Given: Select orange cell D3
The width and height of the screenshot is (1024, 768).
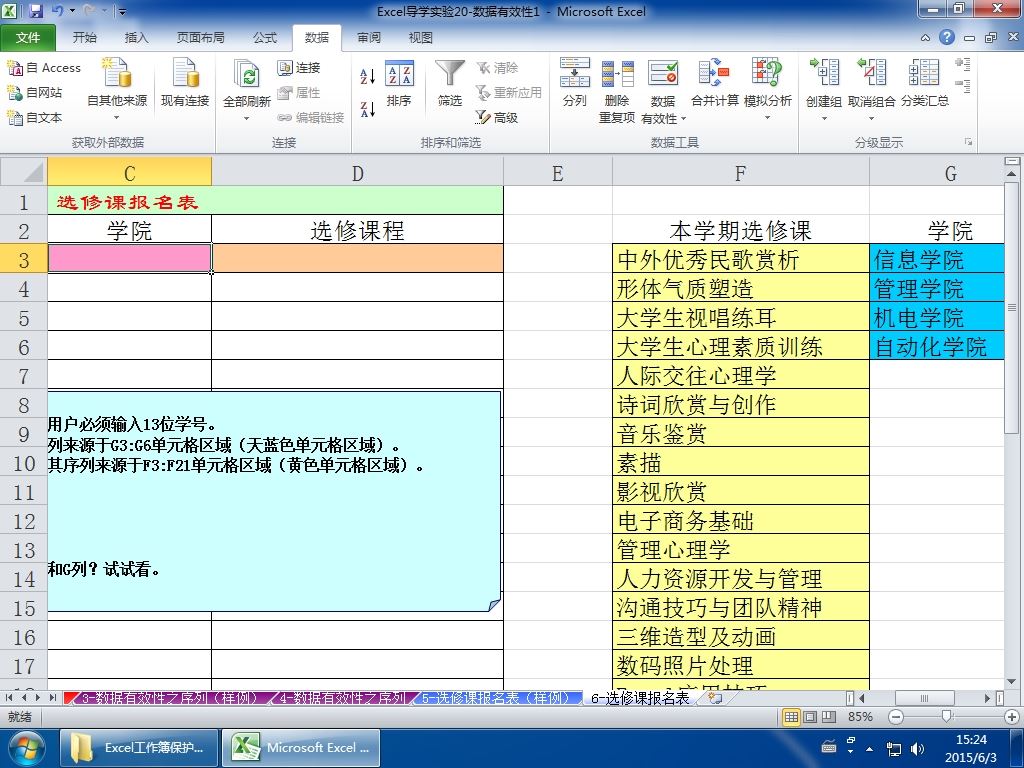Looking at the screenshot, I should [x=358, y=258].
